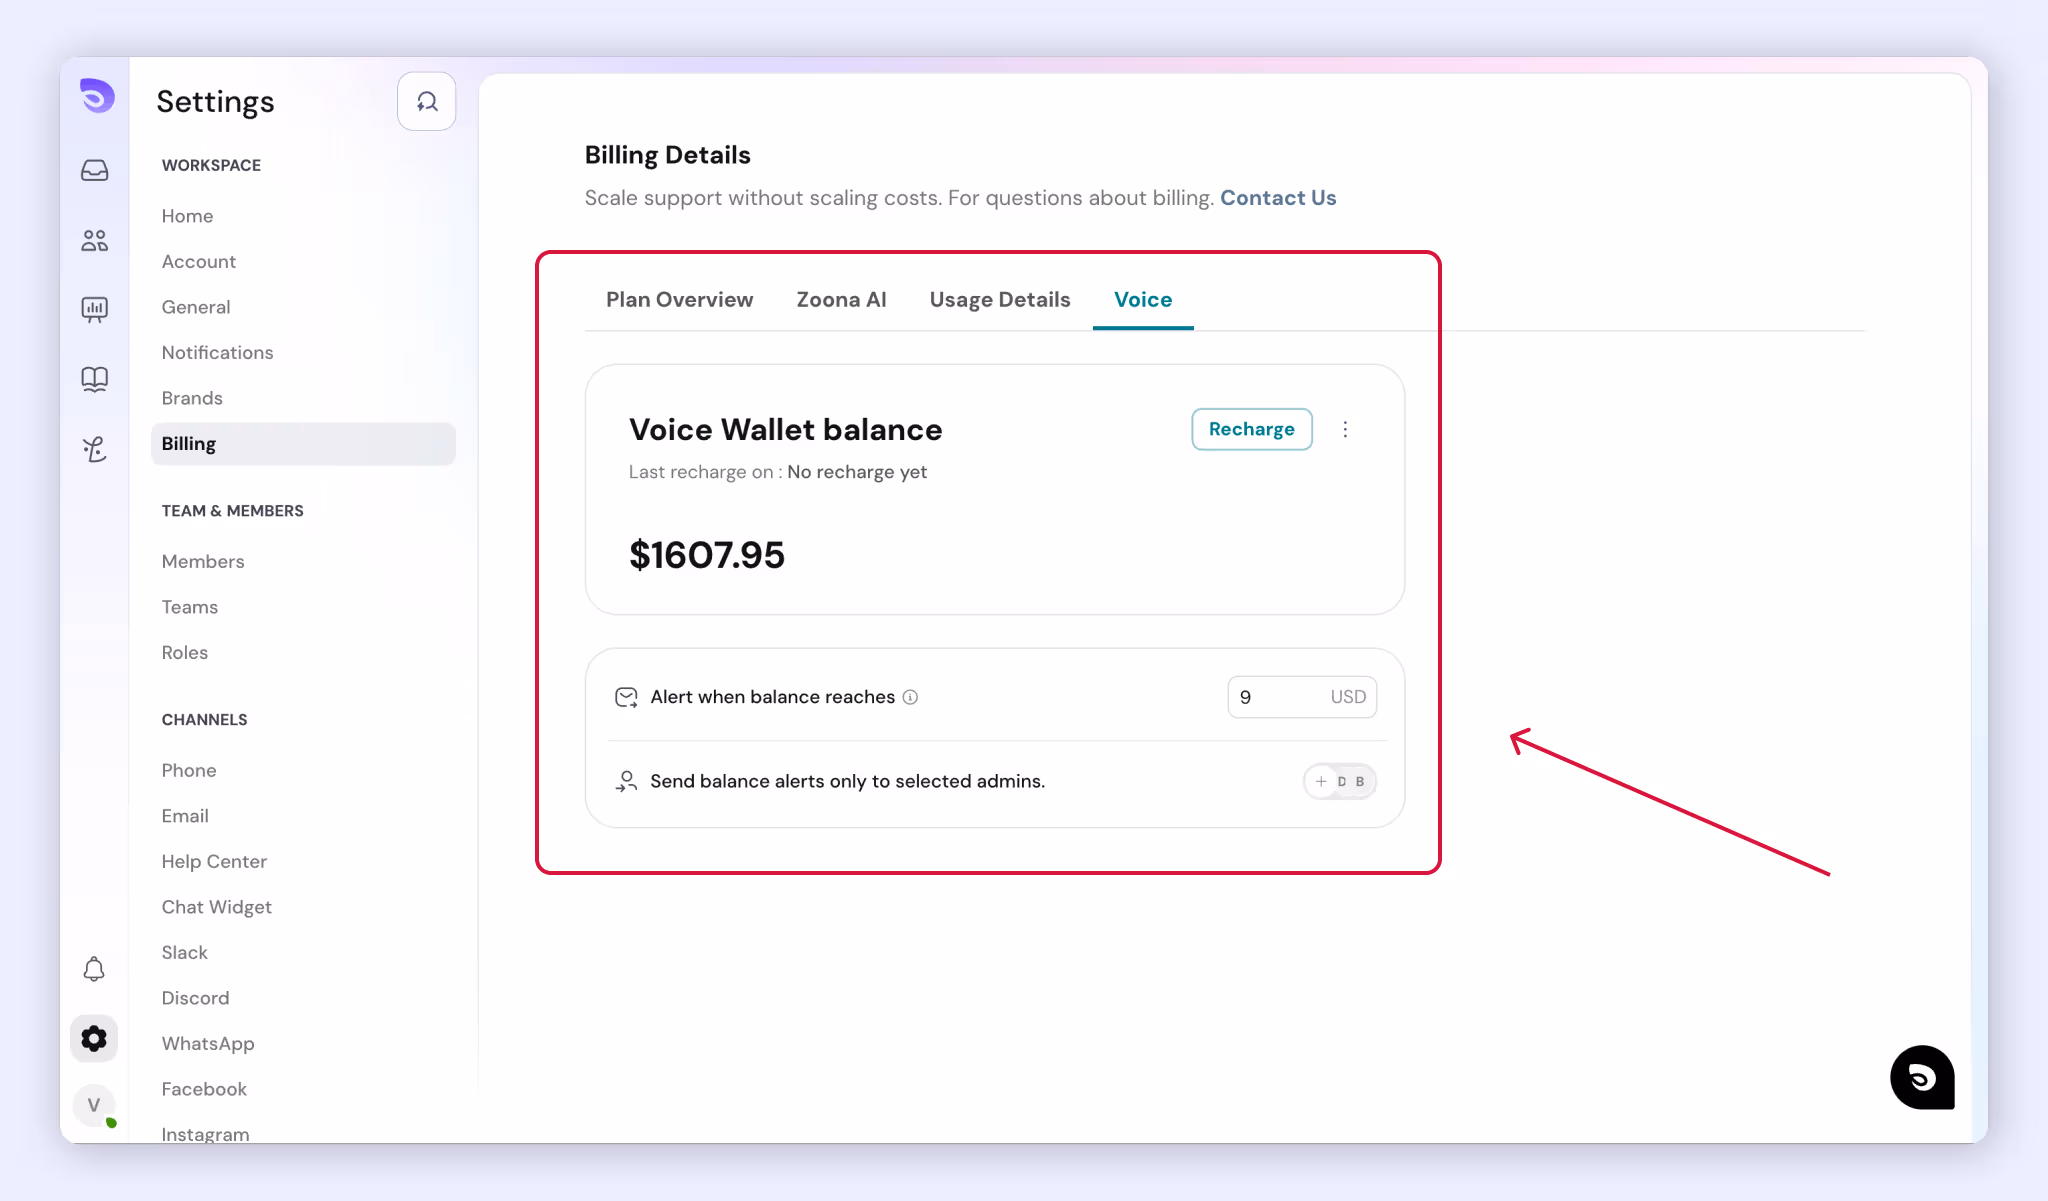Click the settings search icon button
The image size is (2048, 1201).
[427, 101]
